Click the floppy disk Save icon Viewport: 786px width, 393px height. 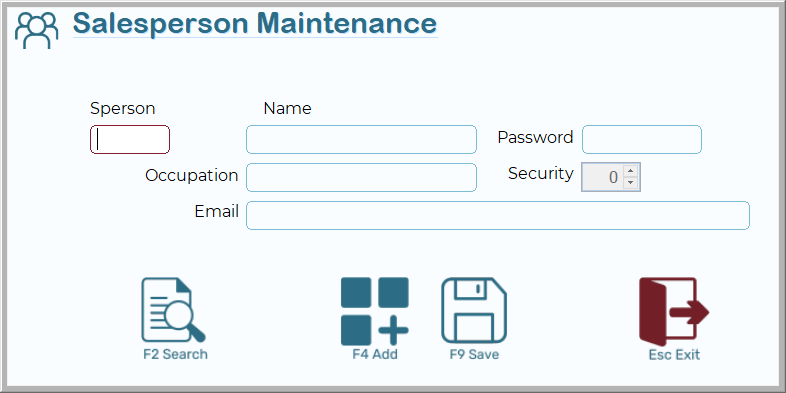point(474,310)
